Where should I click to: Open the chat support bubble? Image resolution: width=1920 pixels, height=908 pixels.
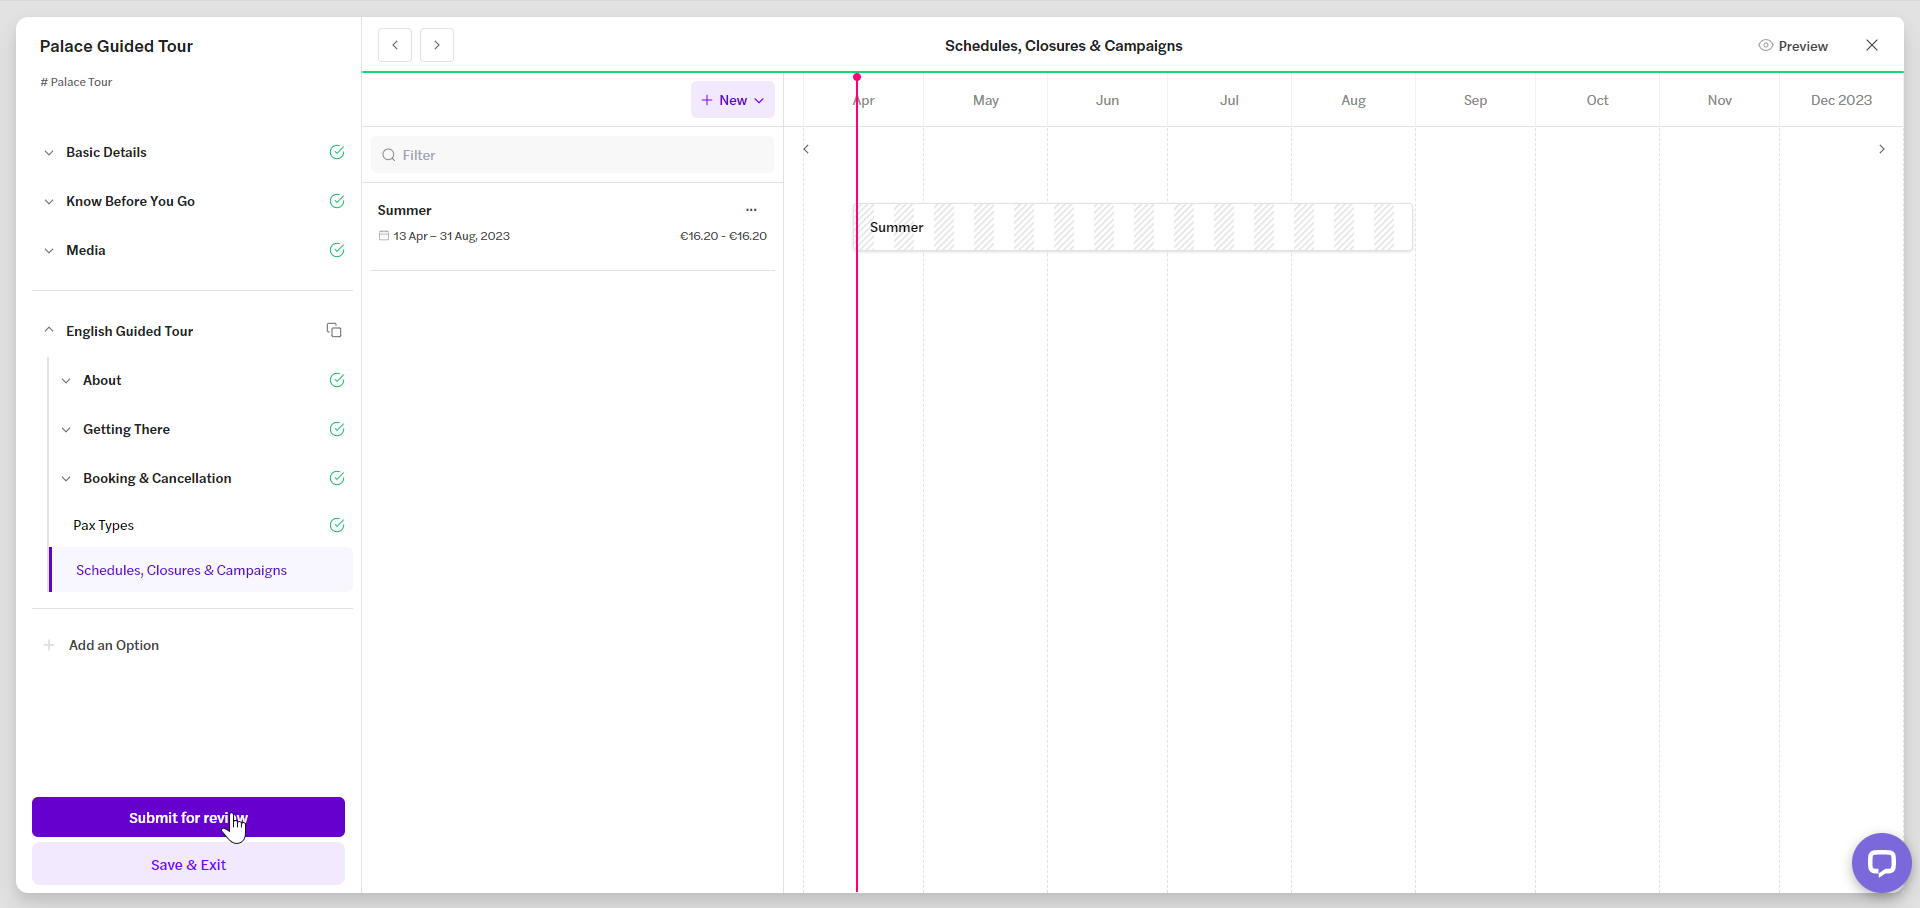[1881, 862]
